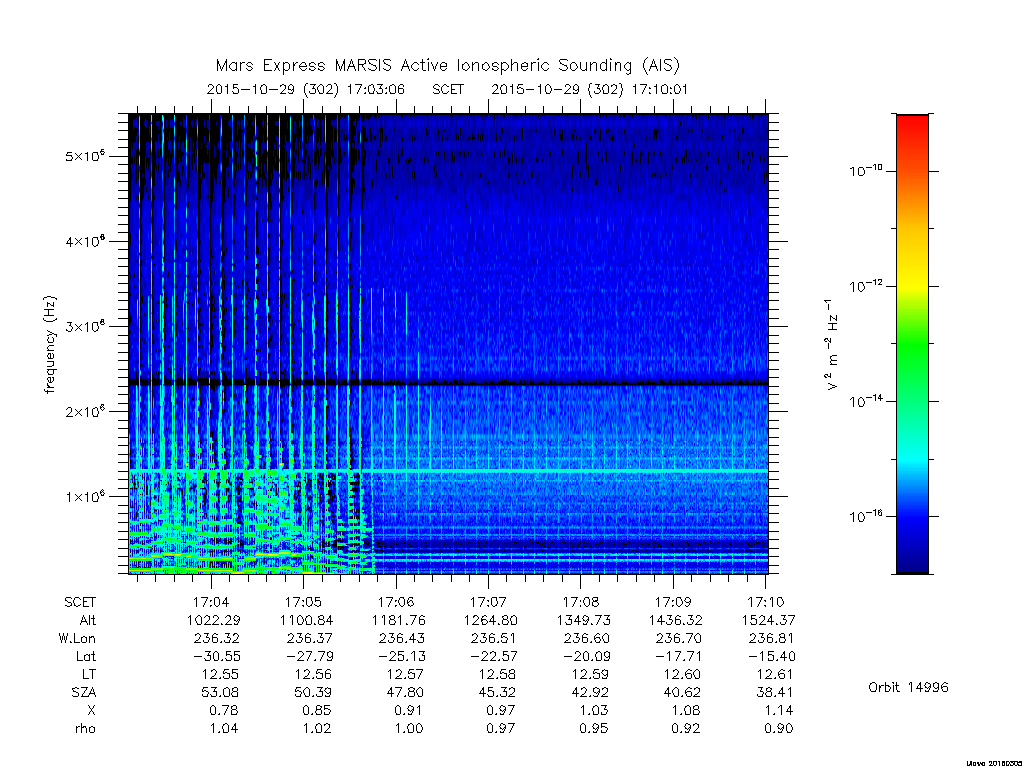
Task: Select the 17:04 time axis label
Action: [211, 602]
